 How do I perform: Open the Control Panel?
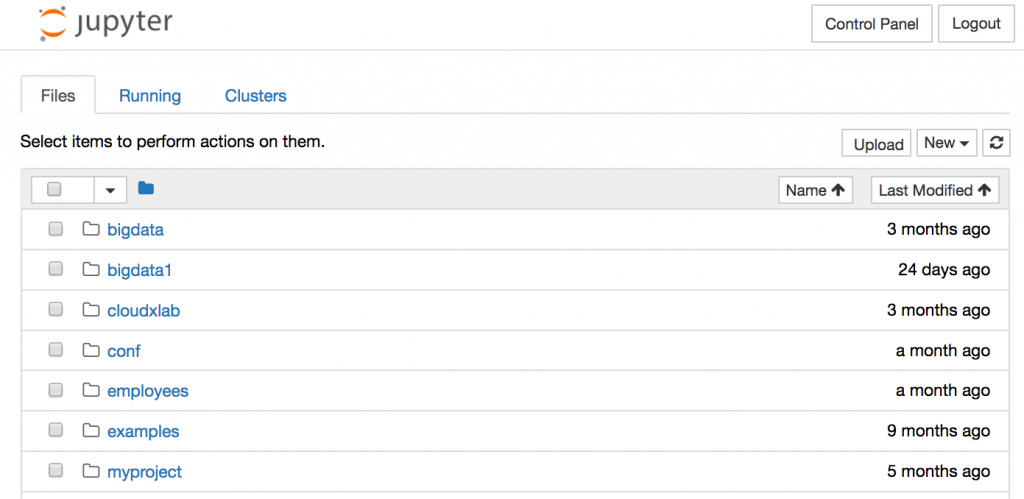tap(872, 24)
